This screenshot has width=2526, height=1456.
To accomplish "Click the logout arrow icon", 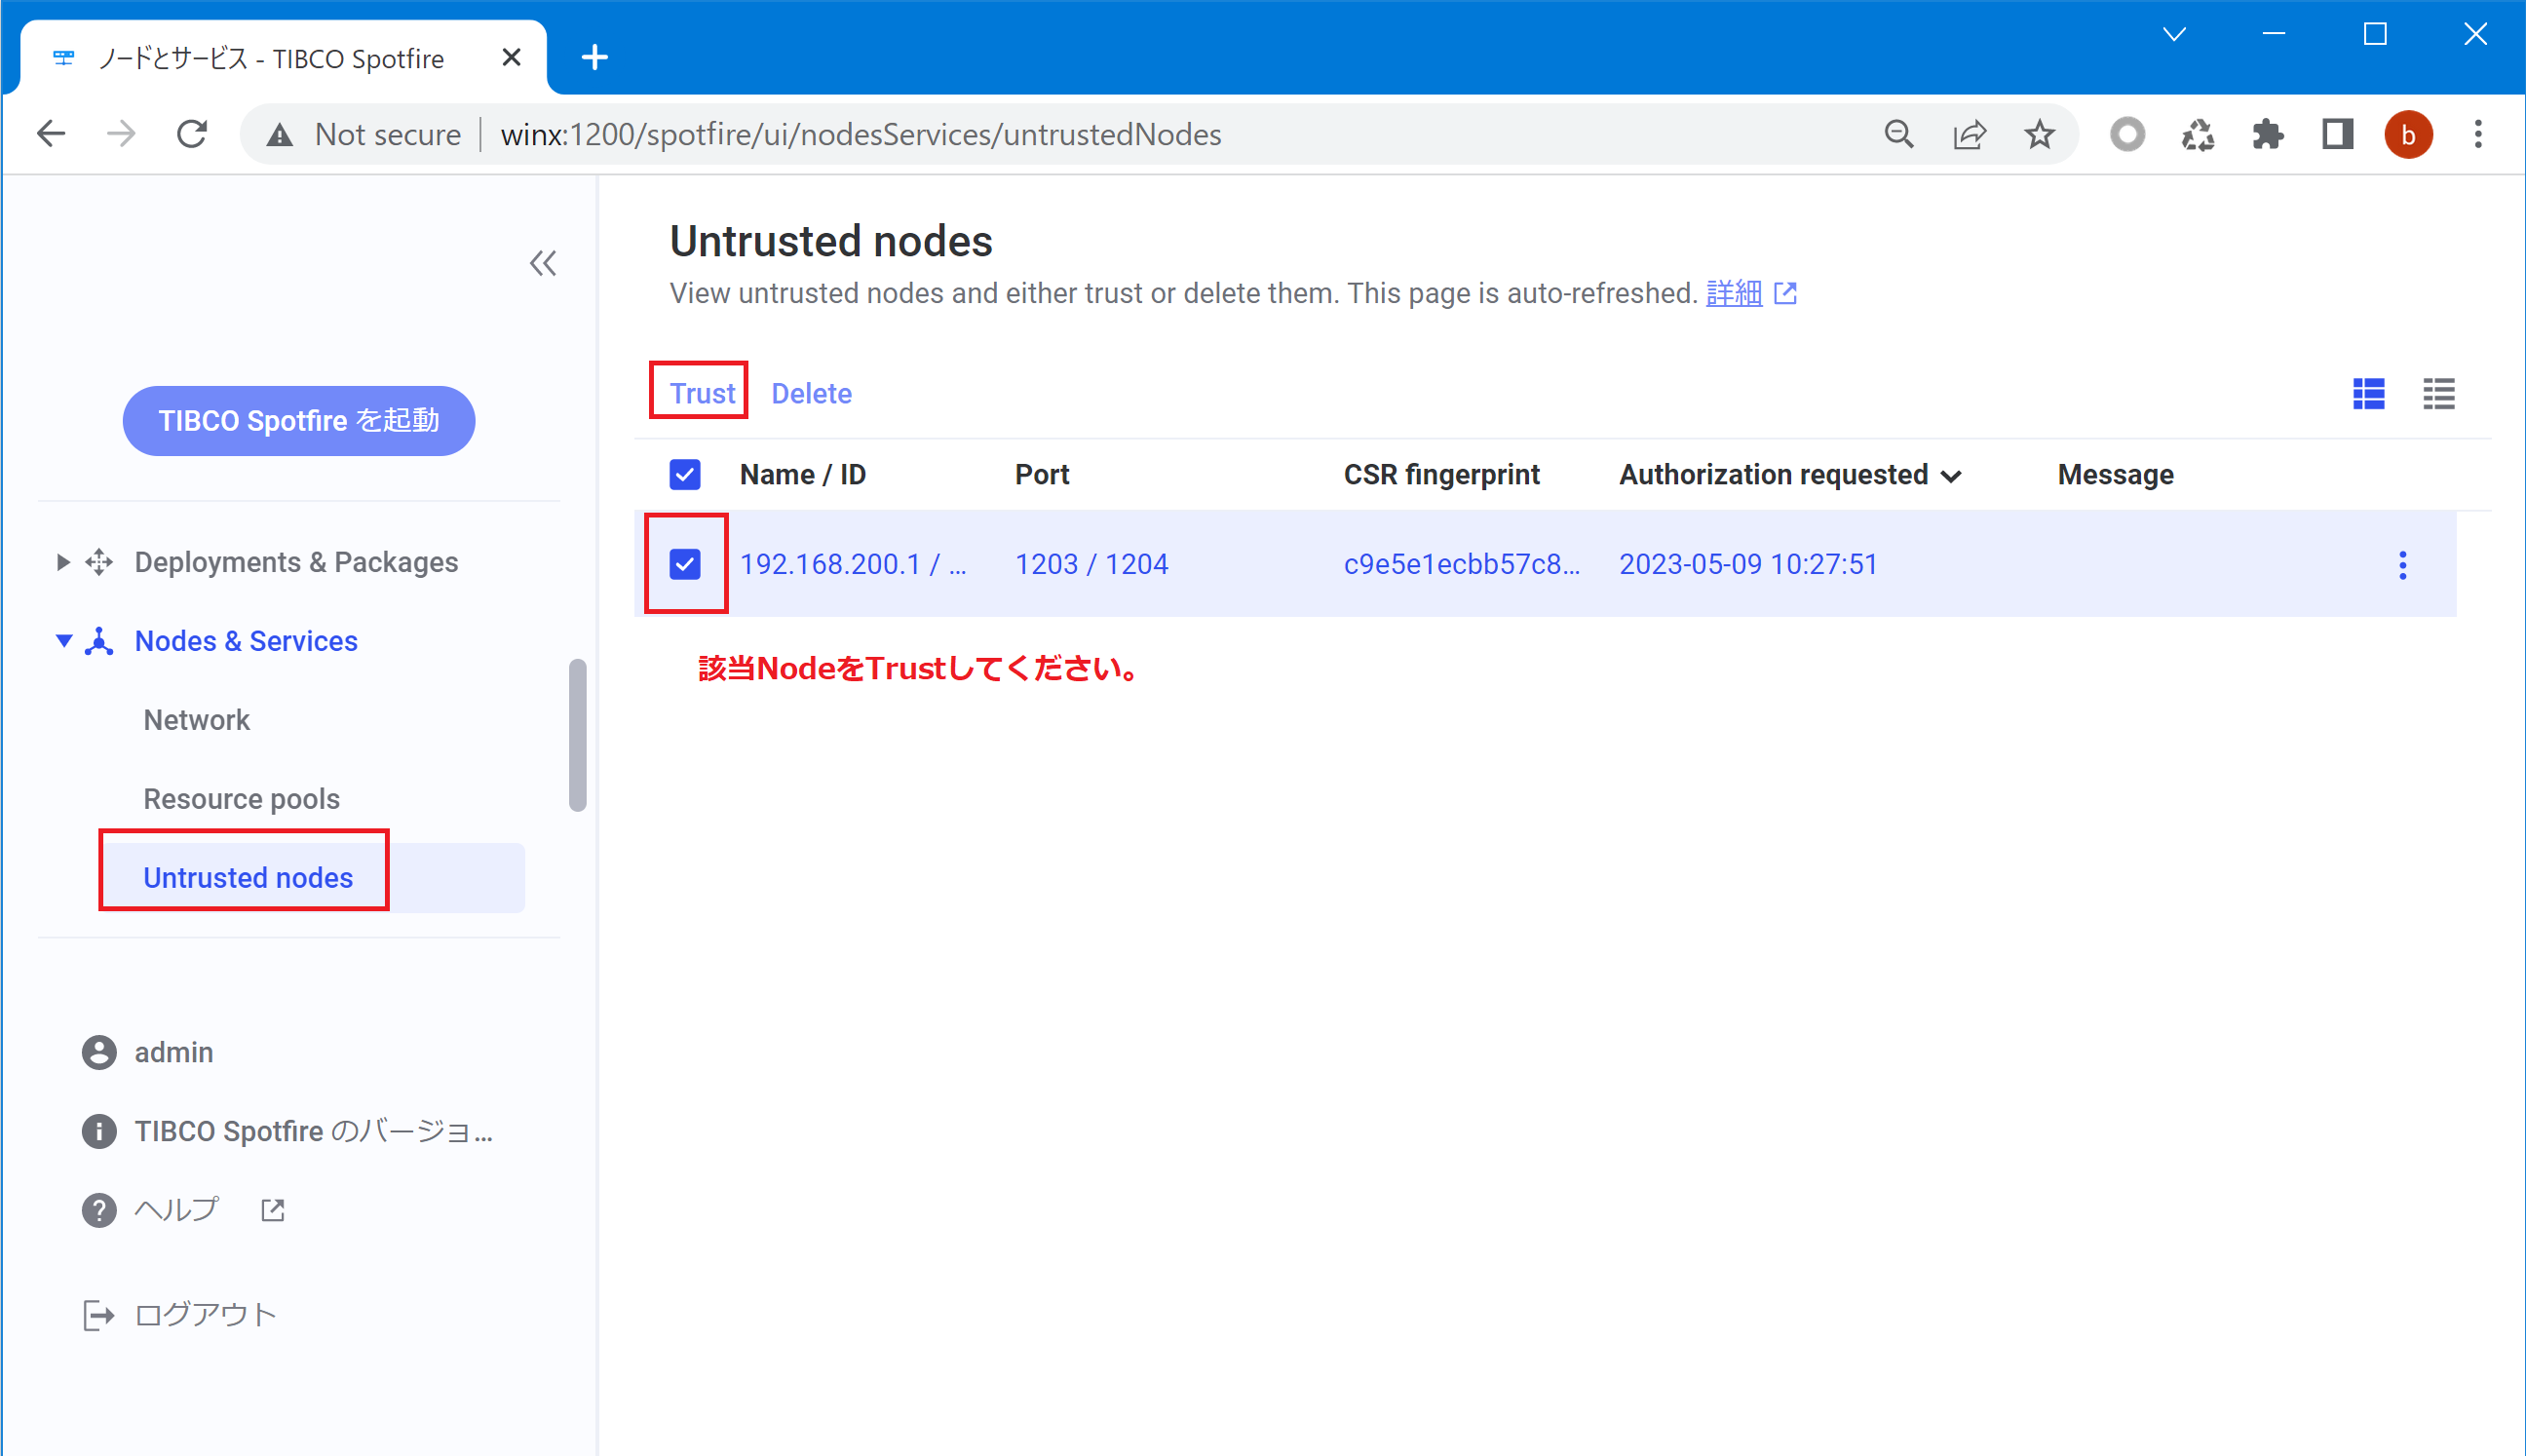I will pos(99,1315).
